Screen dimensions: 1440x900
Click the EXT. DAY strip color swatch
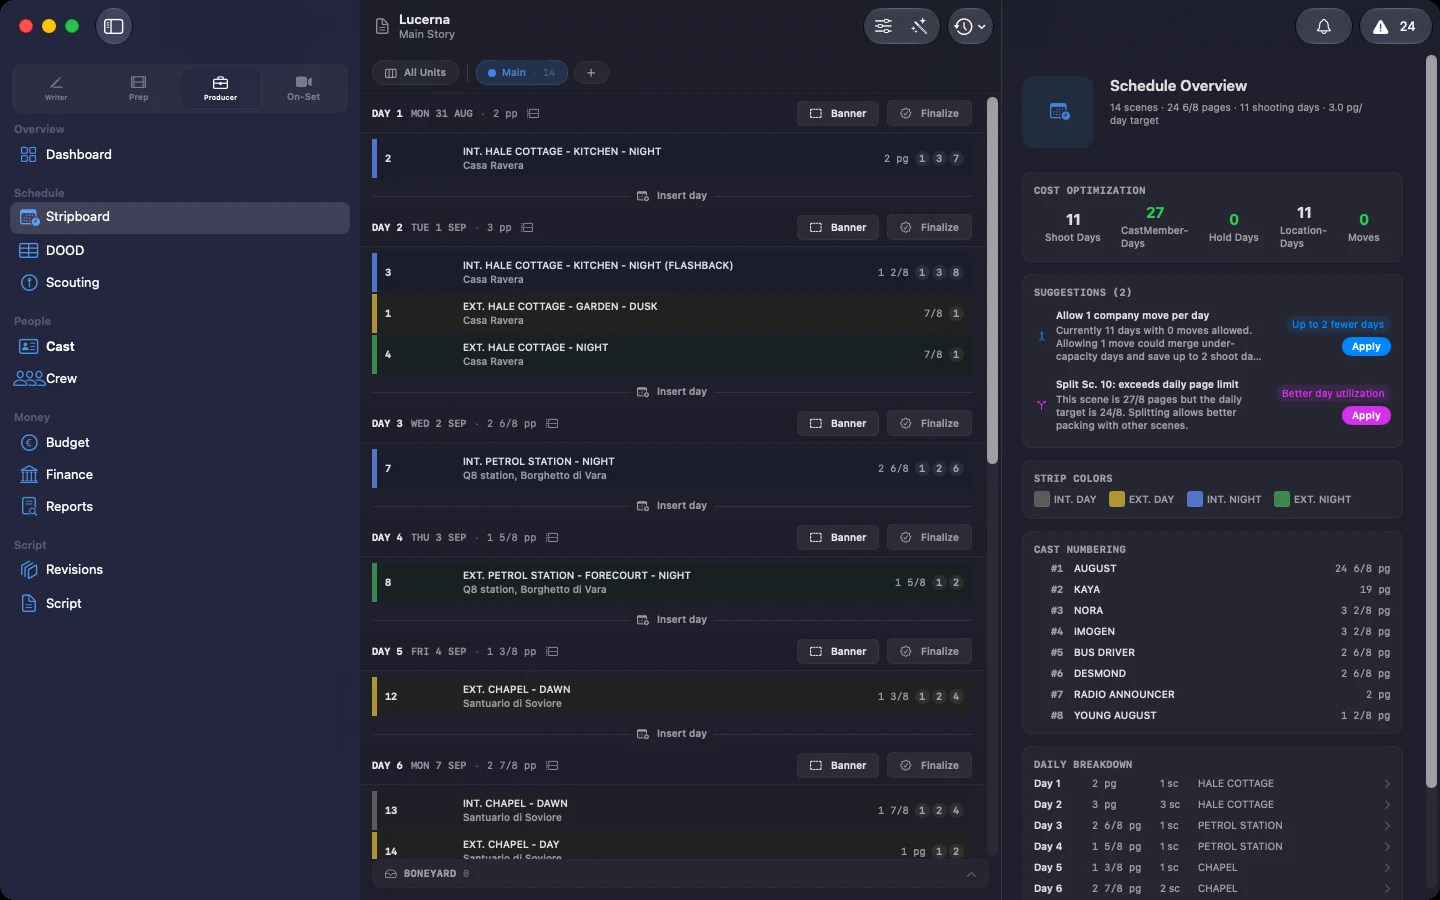(x=1117, y=500)
